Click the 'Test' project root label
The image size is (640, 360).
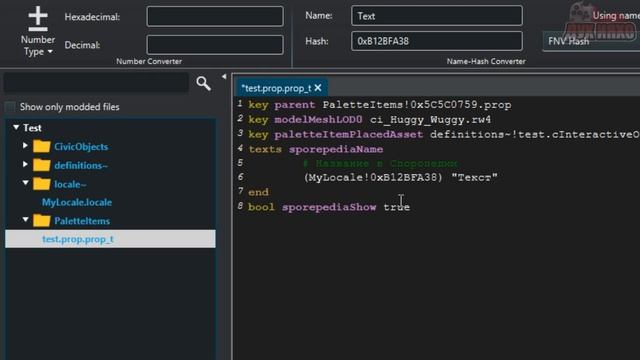[x=32, y=128]
